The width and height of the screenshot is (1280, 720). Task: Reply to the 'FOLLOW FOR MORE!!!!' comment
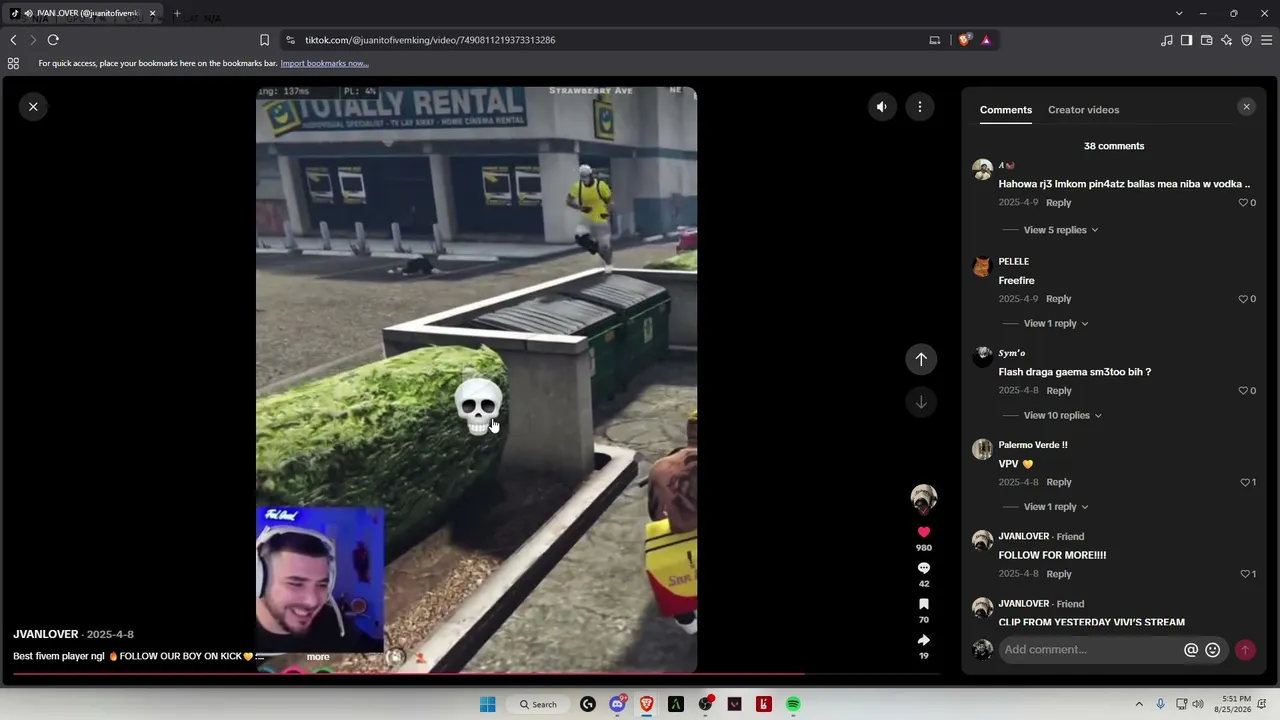tap(1058, 574)
